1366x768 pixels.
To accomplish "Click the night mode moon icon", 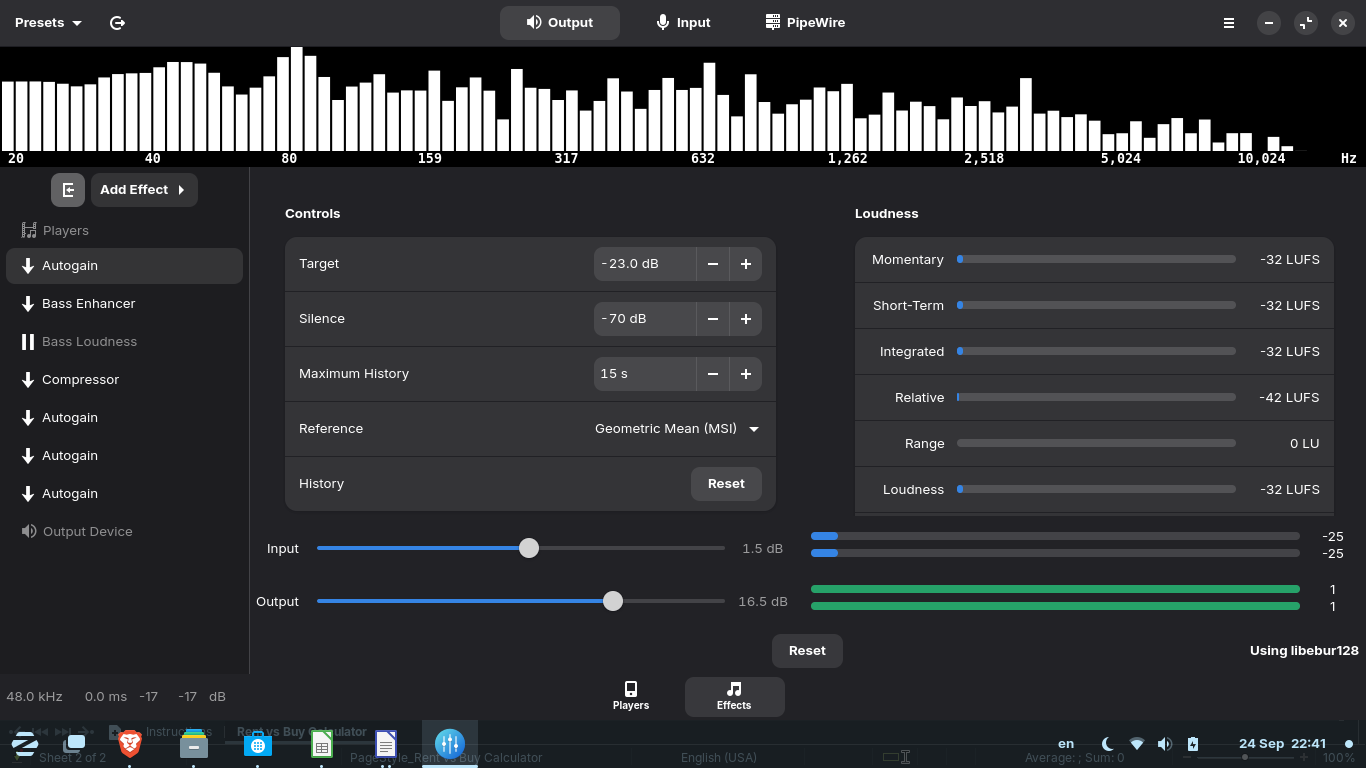I will 1108,744.
